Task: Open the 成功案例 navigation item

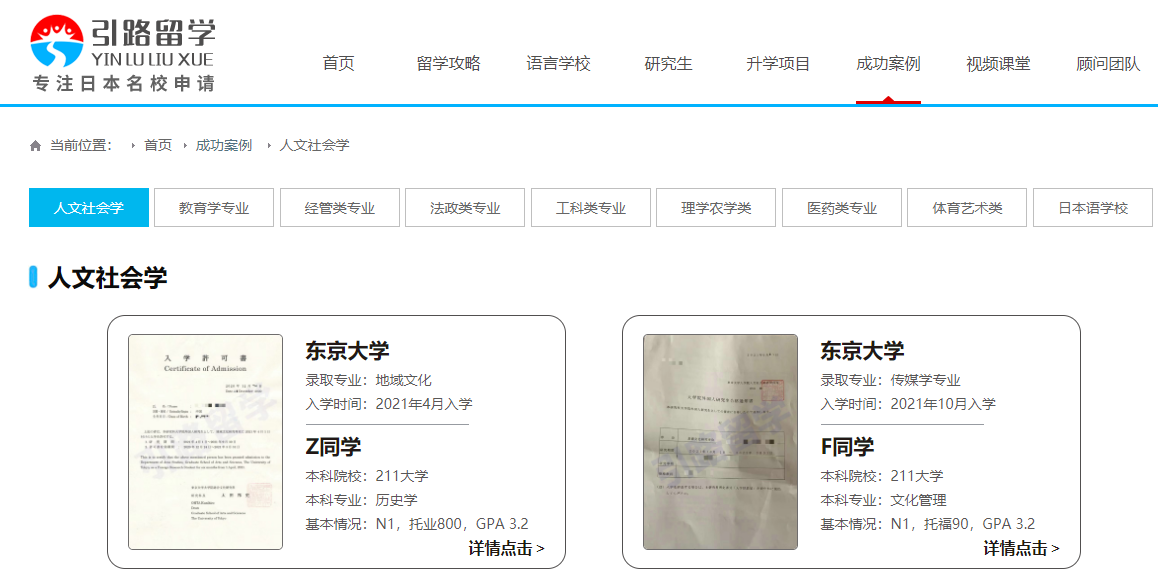Action: click(888, 64)
